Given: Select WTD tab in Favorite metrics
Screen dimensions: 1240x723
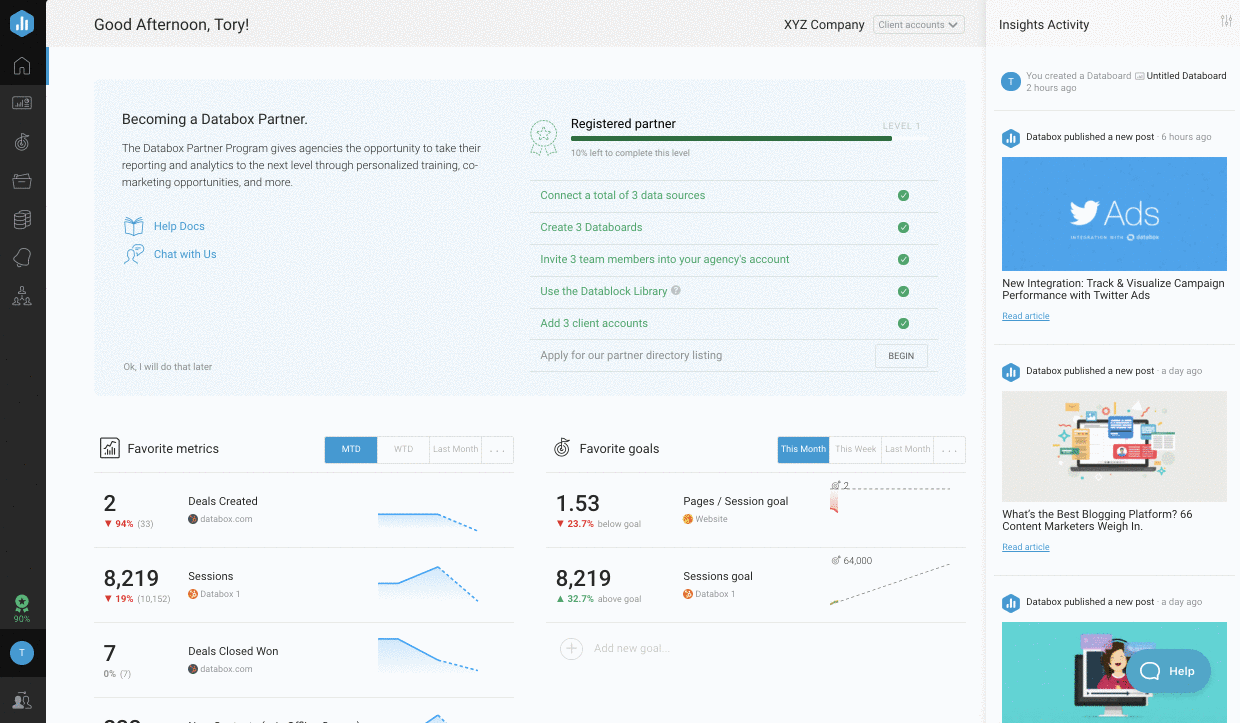Looking at the screenshot, I should [403, 450].
